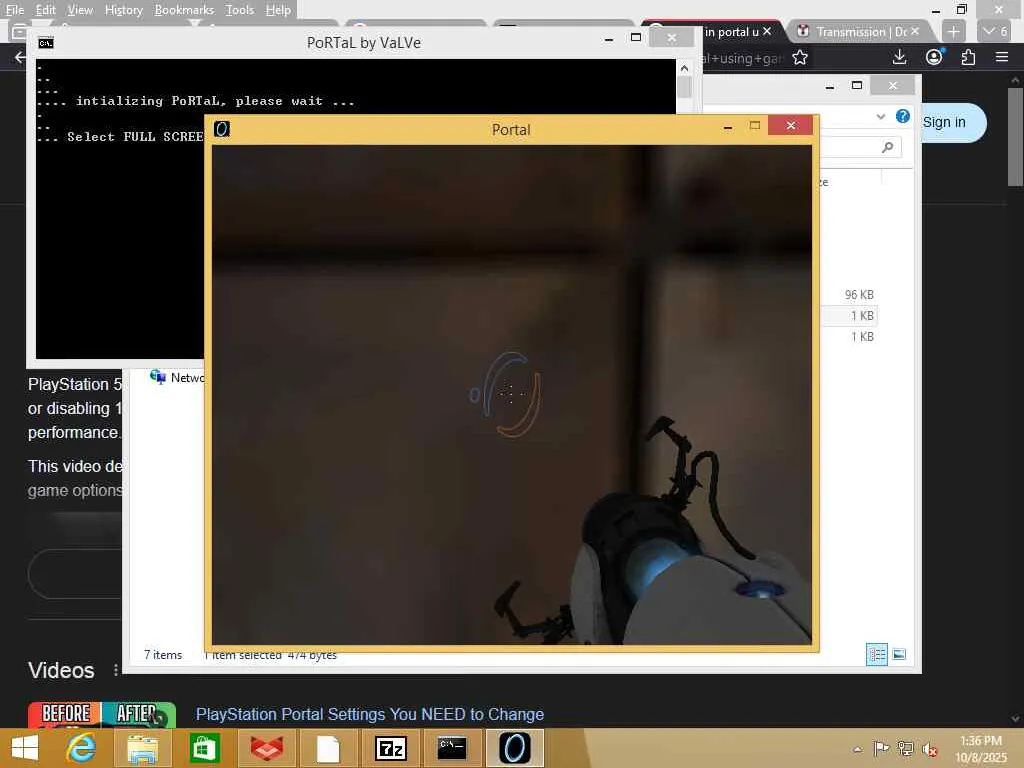The height and width of the screenshot is (768, 1024).
Task: Open Firefox extensions puzzle icon
Action: pos(968,57)
